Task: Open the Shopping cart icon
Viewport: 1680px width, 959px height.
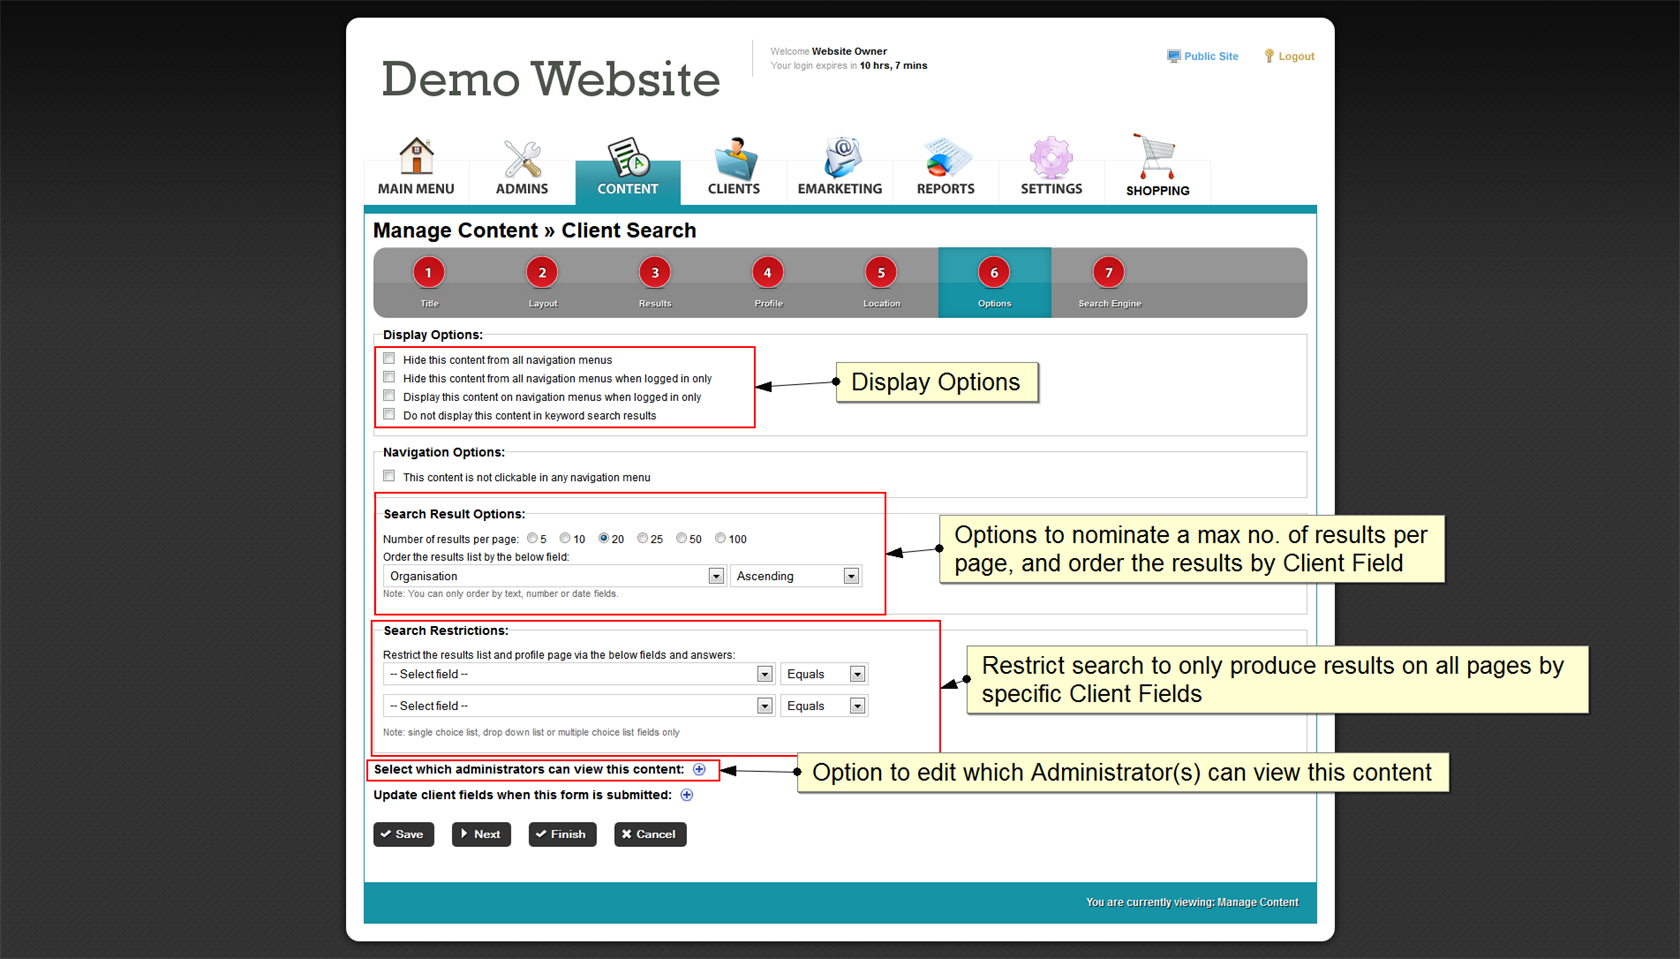Action: click(x=1156, y=158)
